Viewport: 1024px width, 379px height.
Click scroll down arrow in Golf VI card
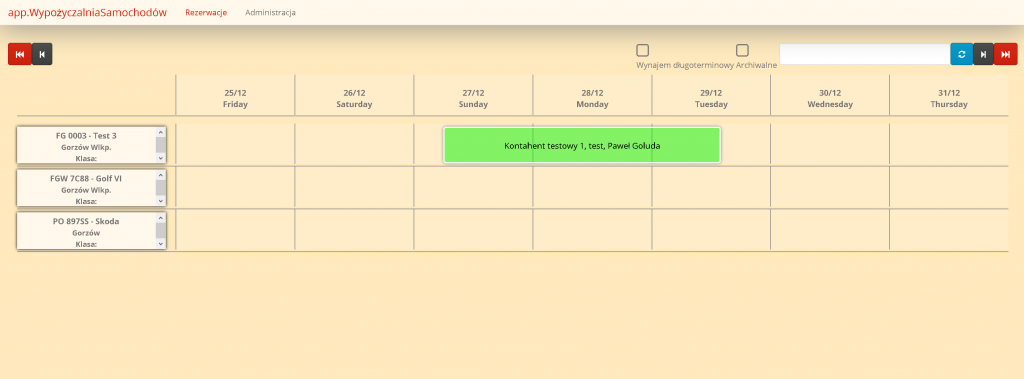161,201
